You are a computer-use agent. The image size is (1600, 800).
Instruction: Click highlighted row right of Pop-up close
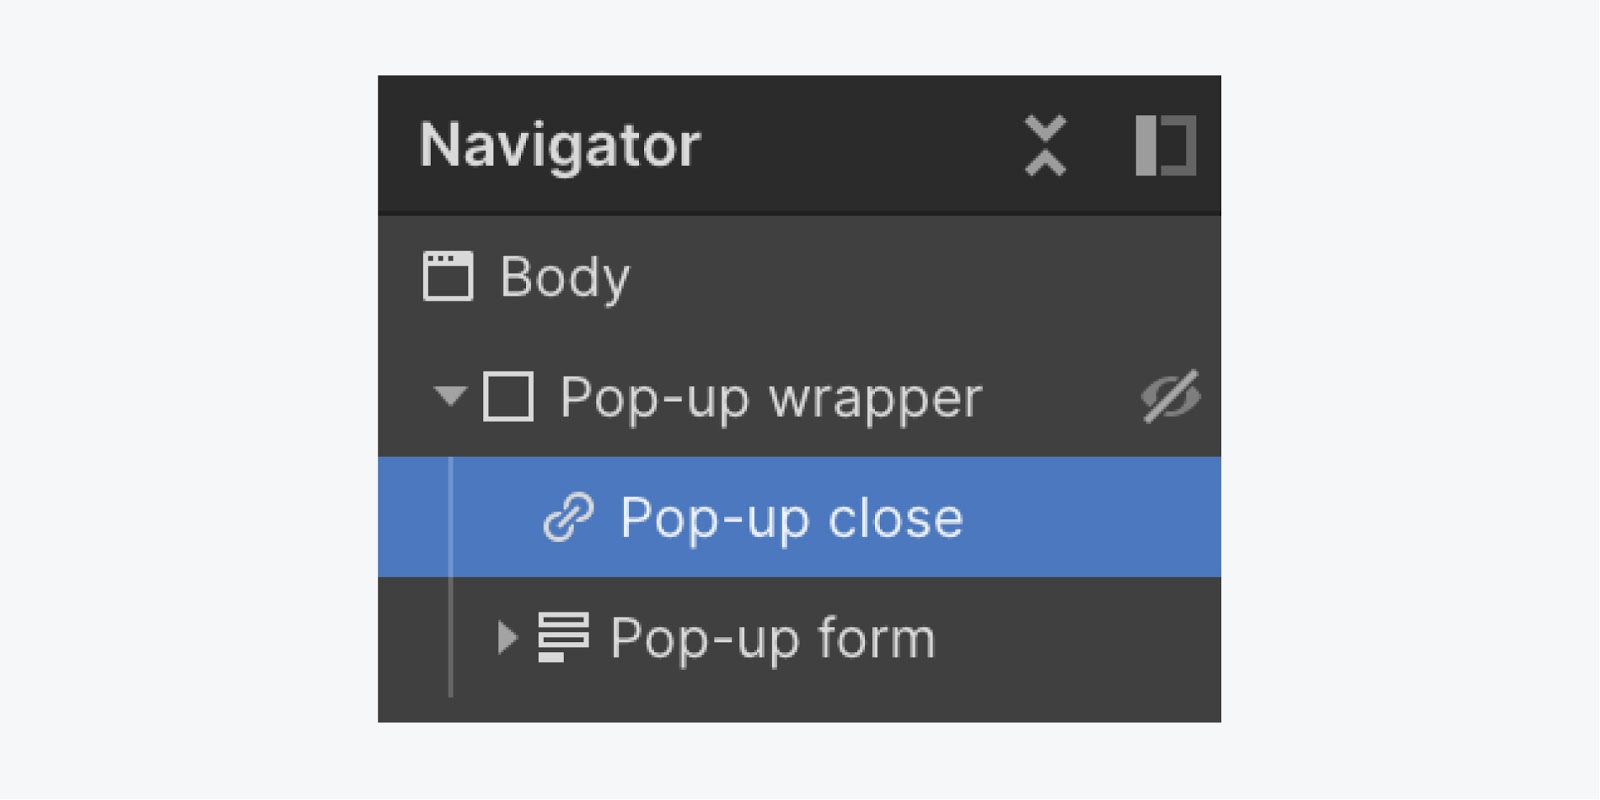[x=1090, y=517]
